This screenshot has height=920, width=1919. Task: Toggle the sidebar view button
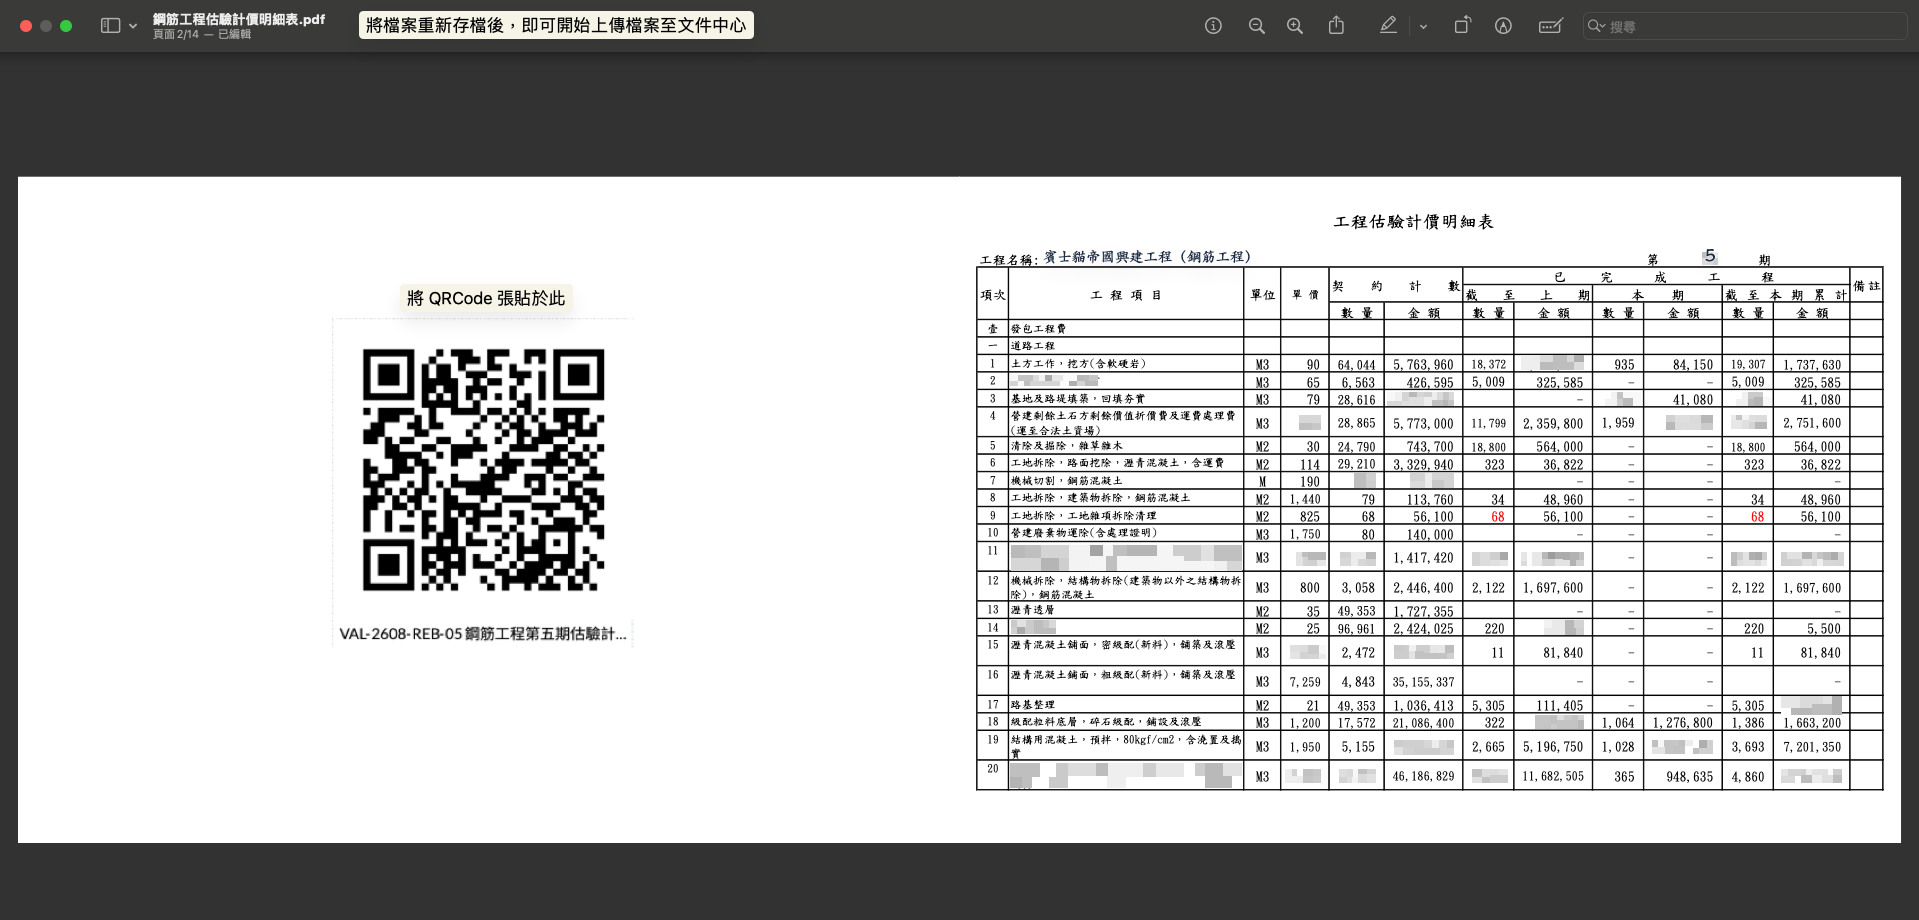click(111, 26)
